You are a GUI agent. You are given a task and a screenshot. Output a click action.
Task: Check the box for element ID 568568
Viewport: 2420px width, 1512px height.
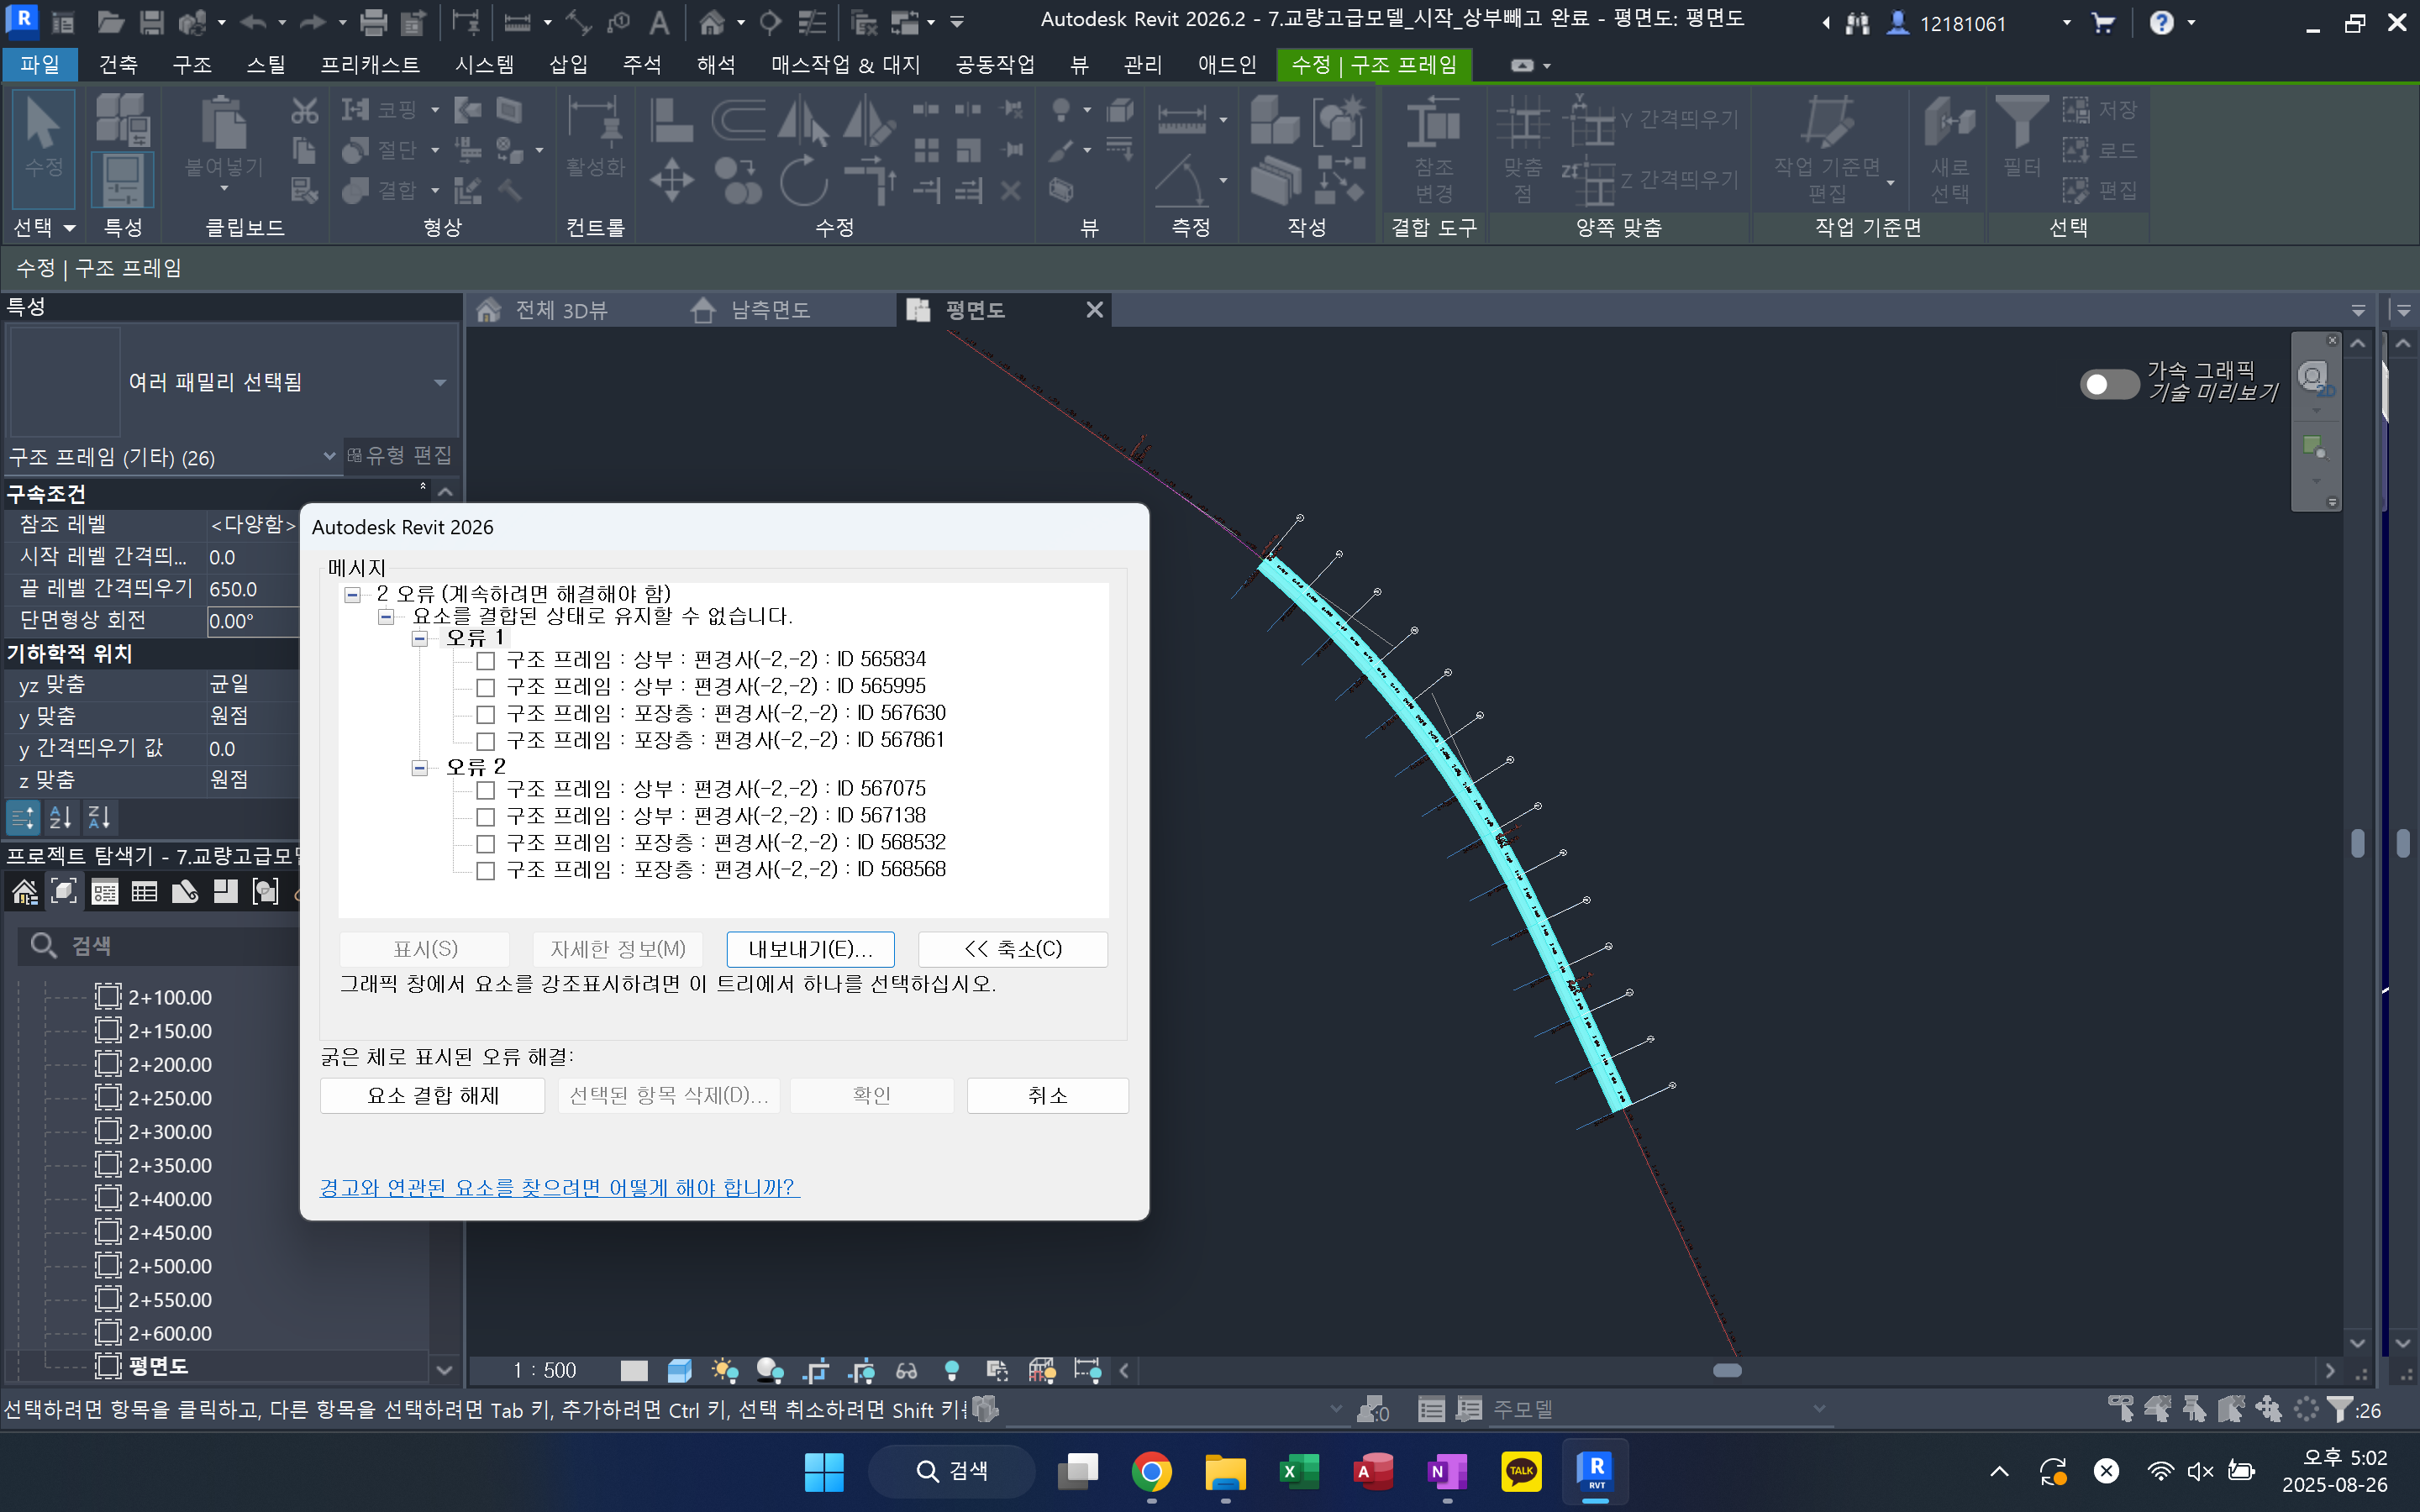click(x=486, y=871)
